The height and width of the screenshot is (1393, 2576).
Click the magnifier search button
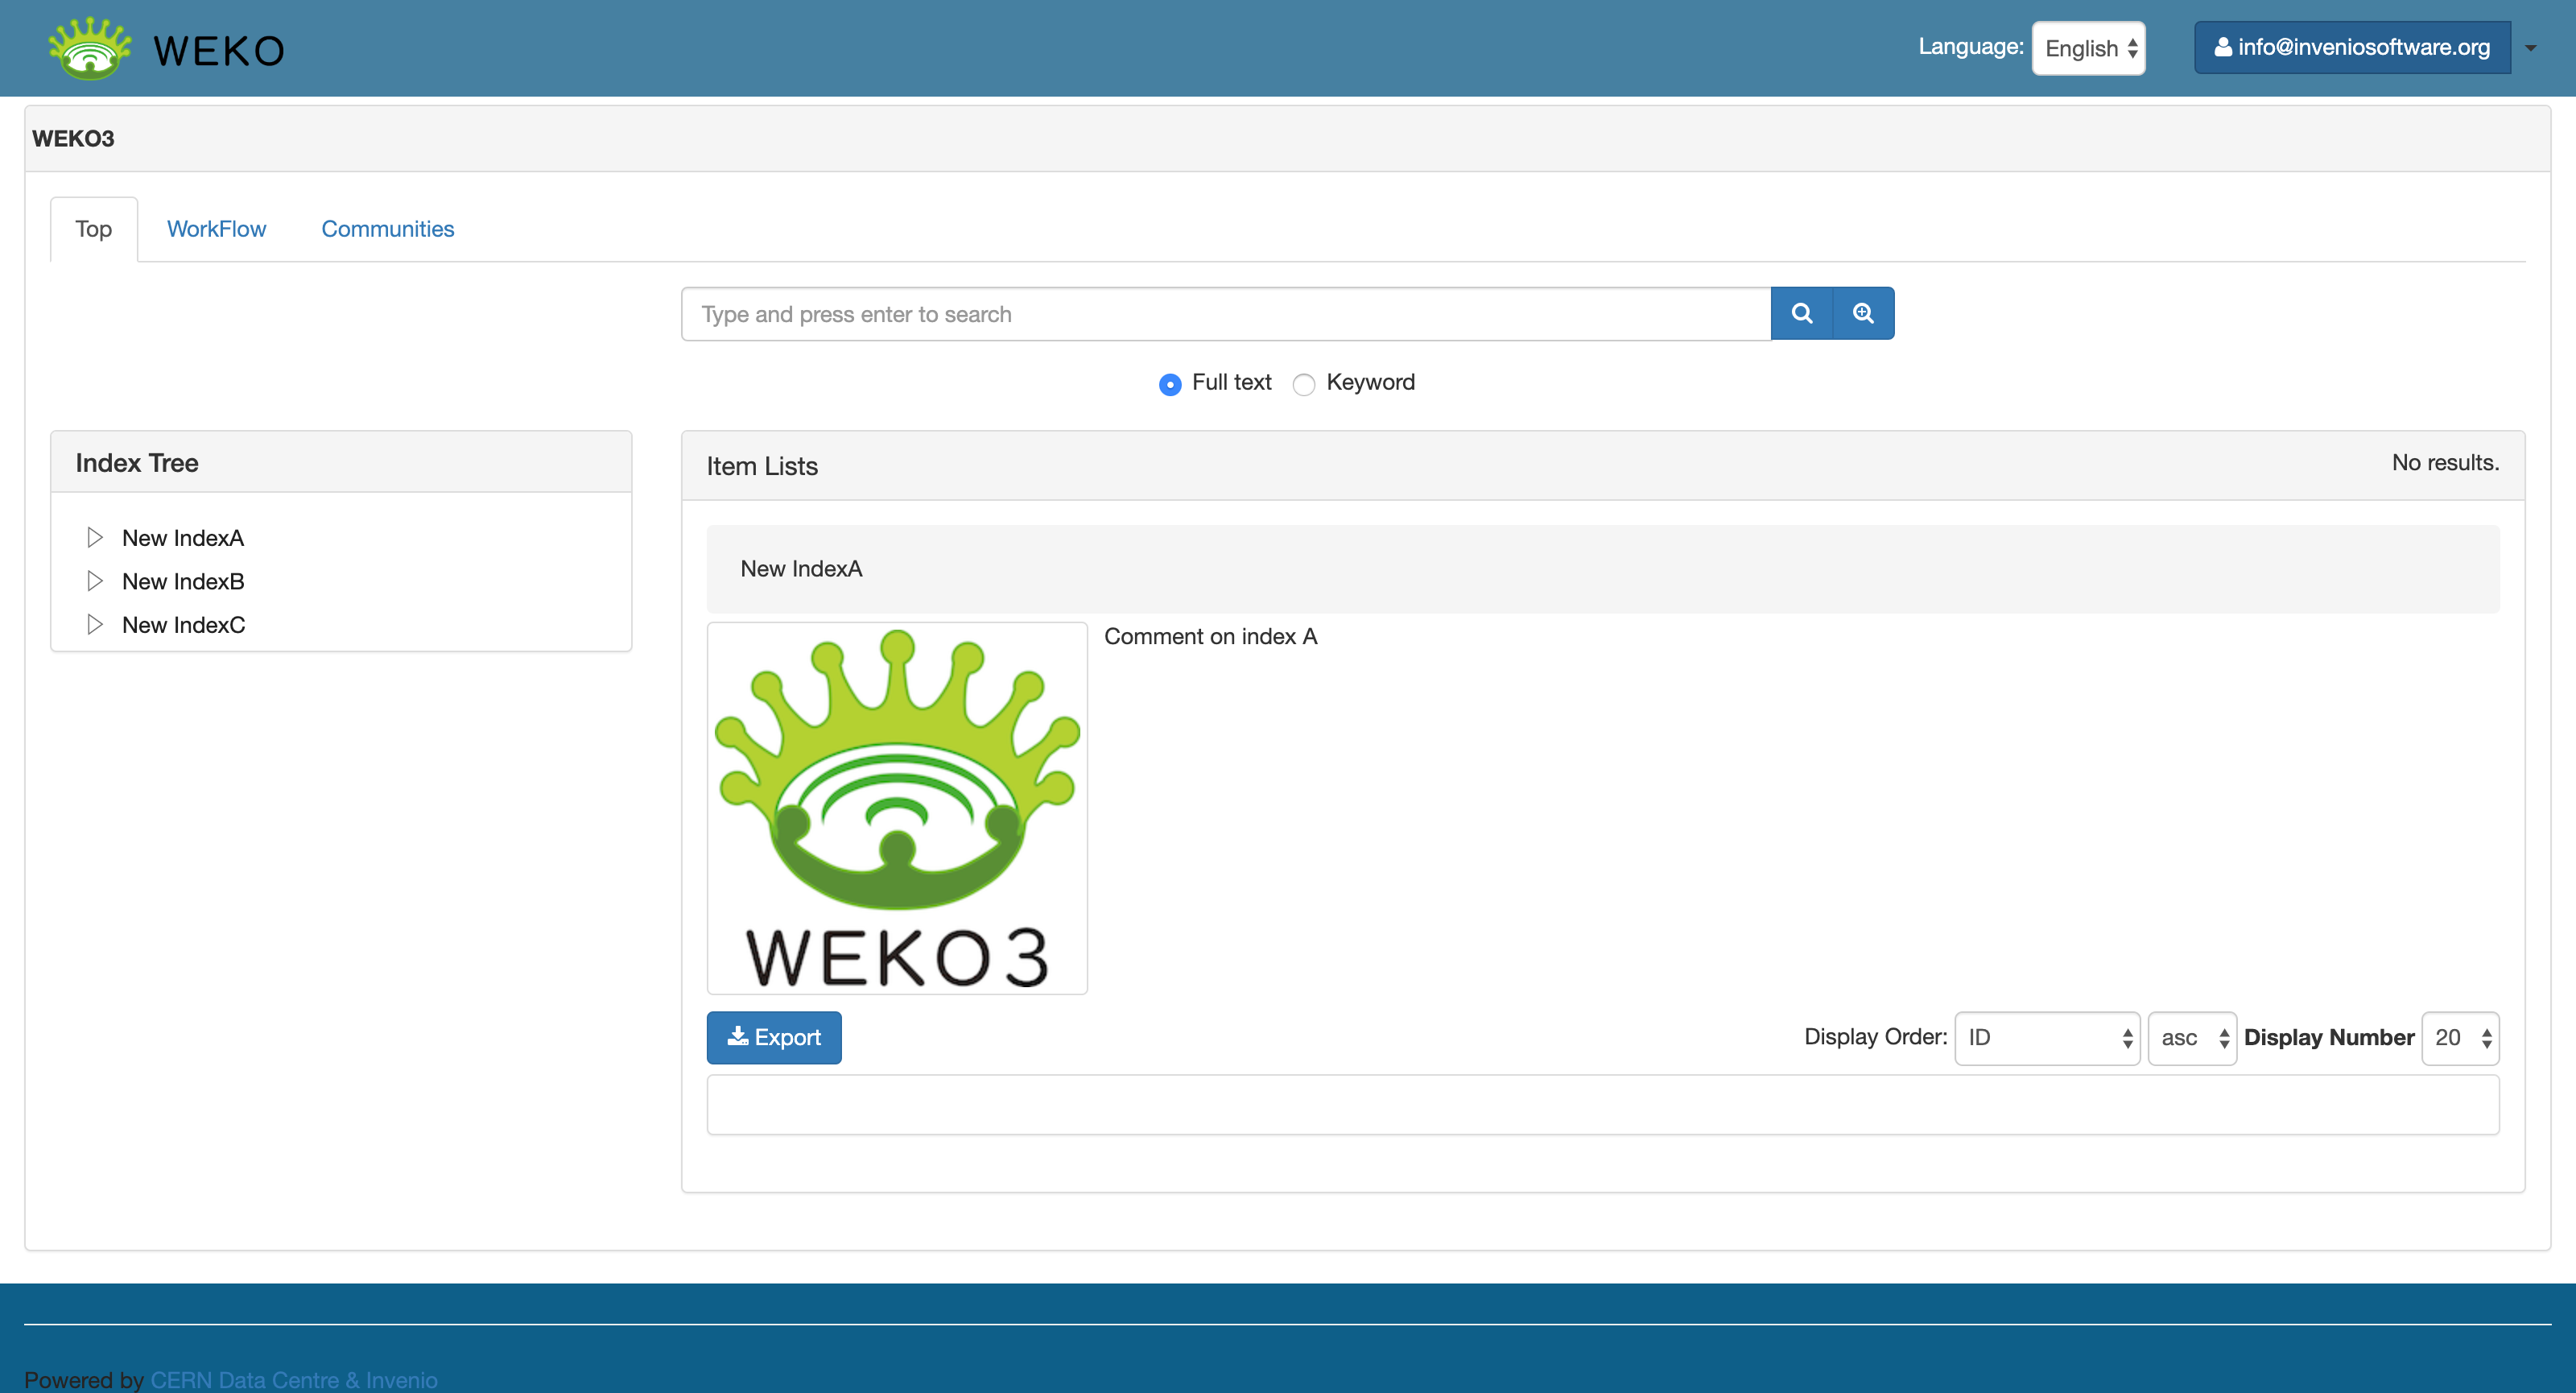coord(1801,313)
